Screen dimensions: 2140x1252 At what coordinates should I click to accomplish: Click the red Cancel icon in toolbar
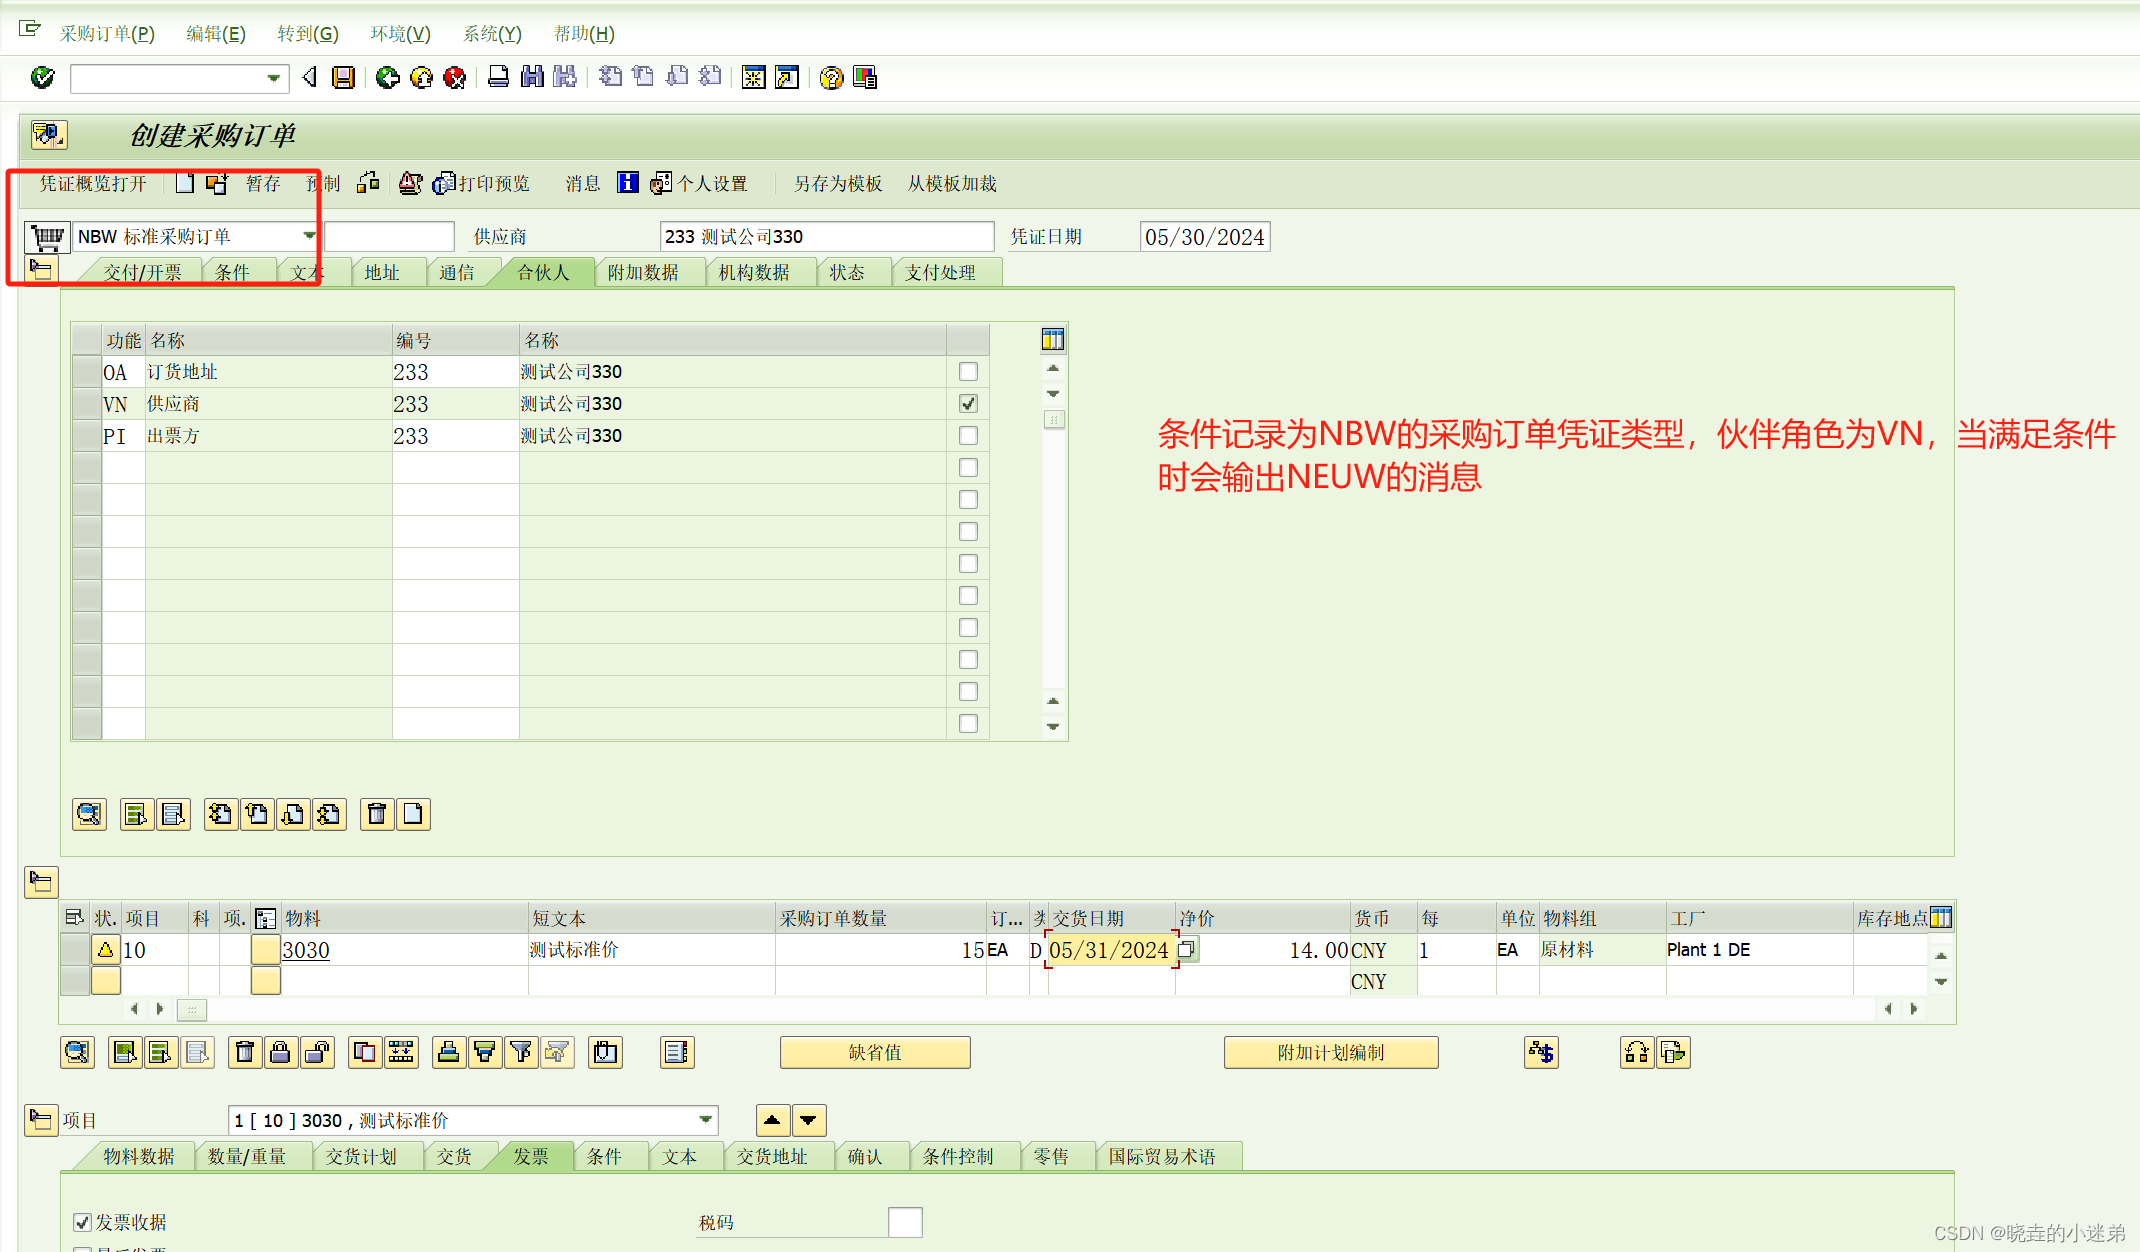click(x=455, y=78)
